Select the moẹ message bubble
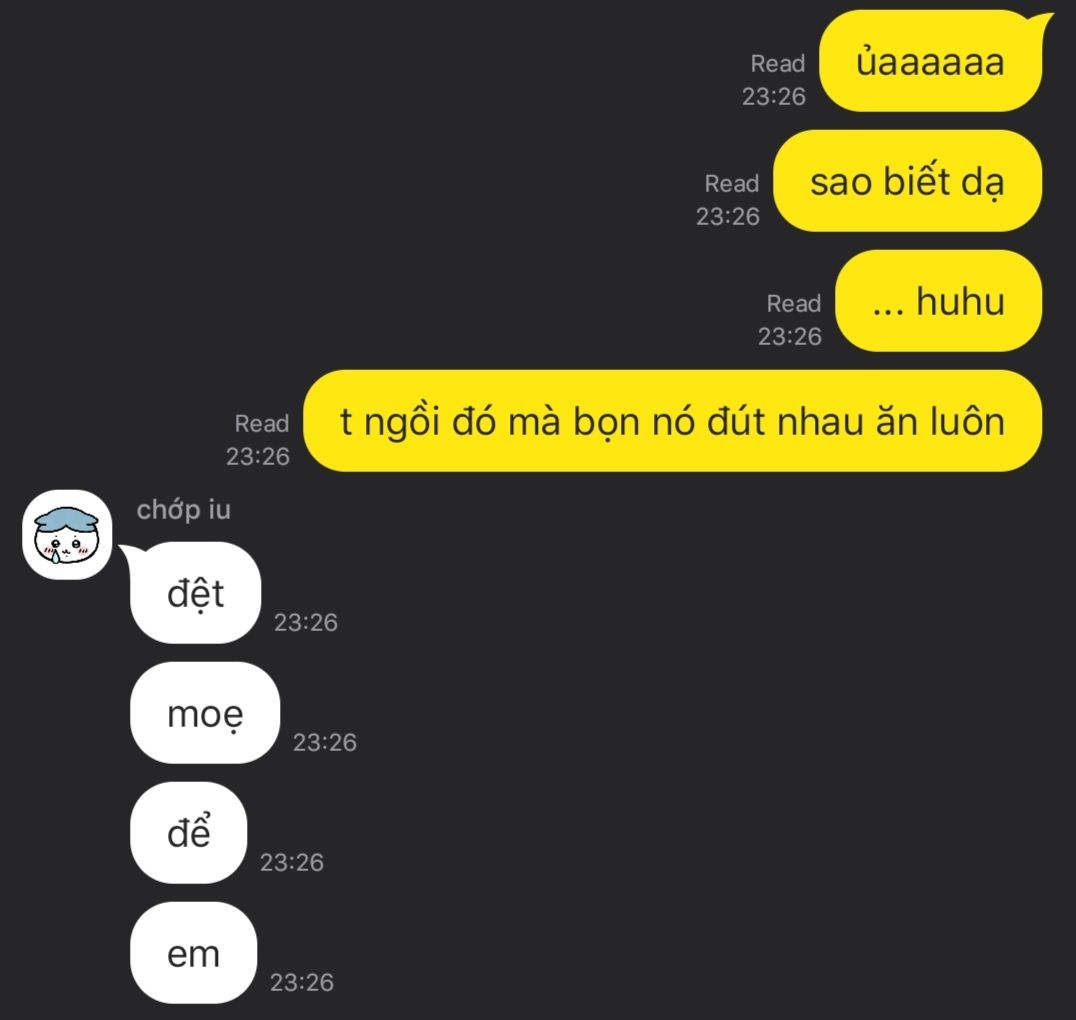The image size is (1076, 1020). coord(204,712)
